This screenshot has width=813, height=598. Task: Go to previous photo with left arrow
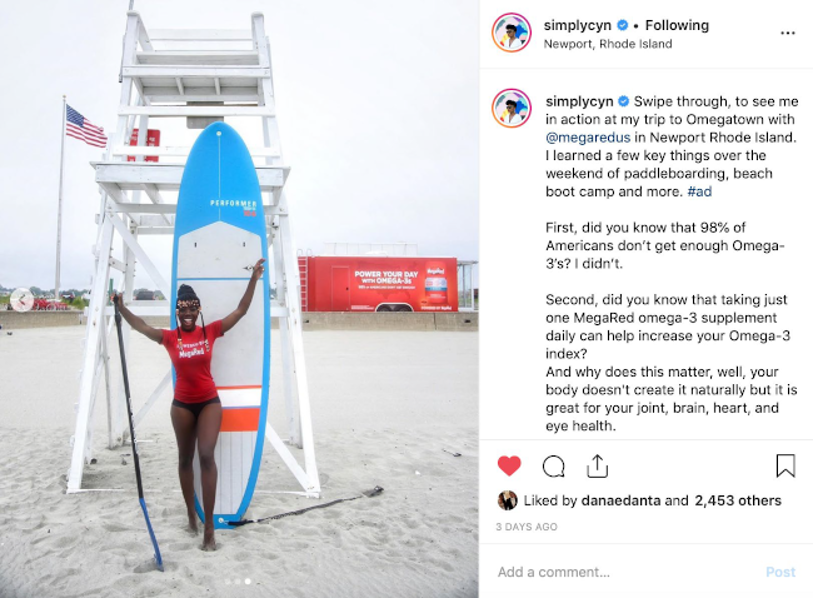[21, 299]
